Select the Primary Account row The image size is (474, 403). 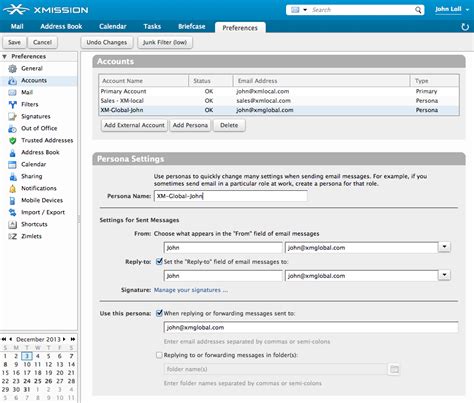(x=279, y=91)
